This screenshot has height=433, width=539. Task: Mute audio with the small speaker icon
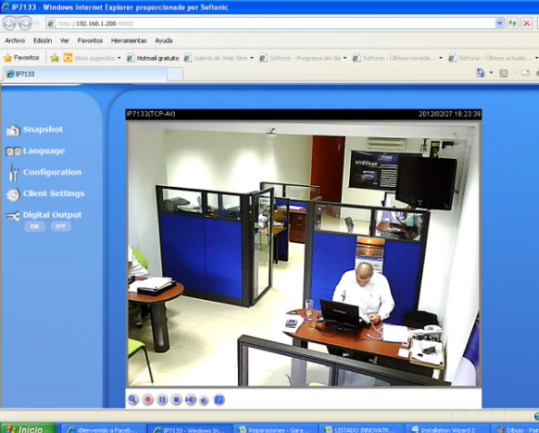pos(205,400)
